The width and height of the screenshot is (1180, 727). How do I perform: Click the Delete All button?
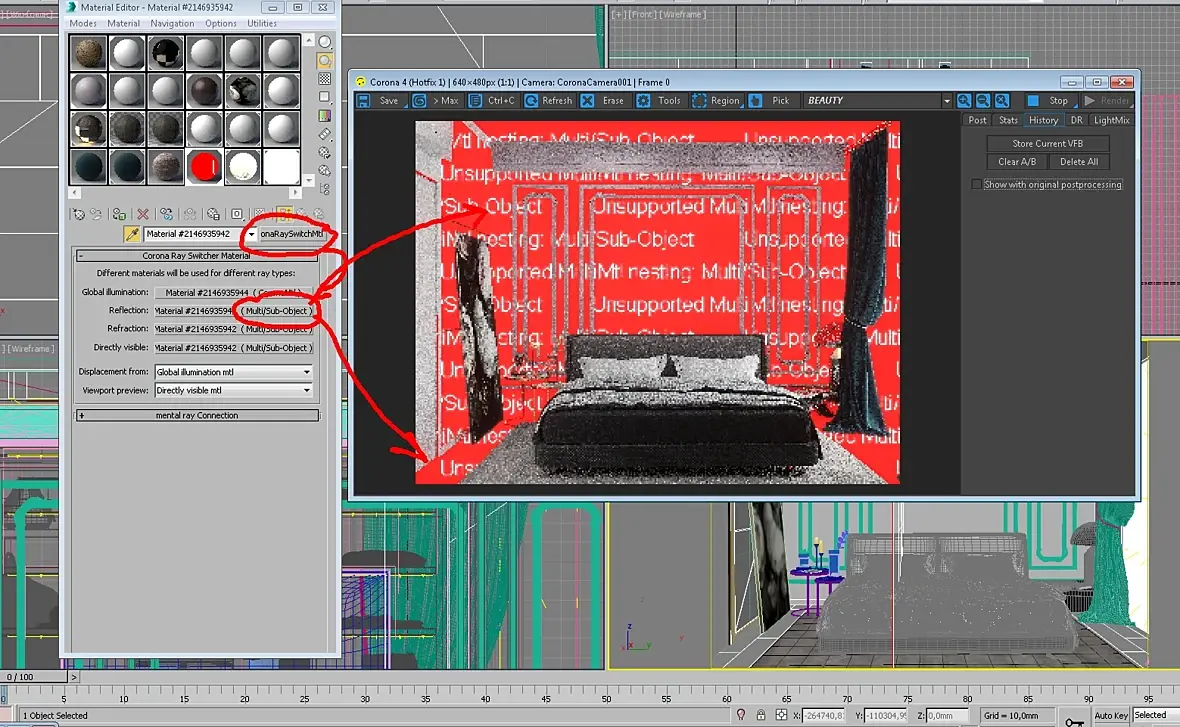pyautogui.click(x=1078, y=162)
